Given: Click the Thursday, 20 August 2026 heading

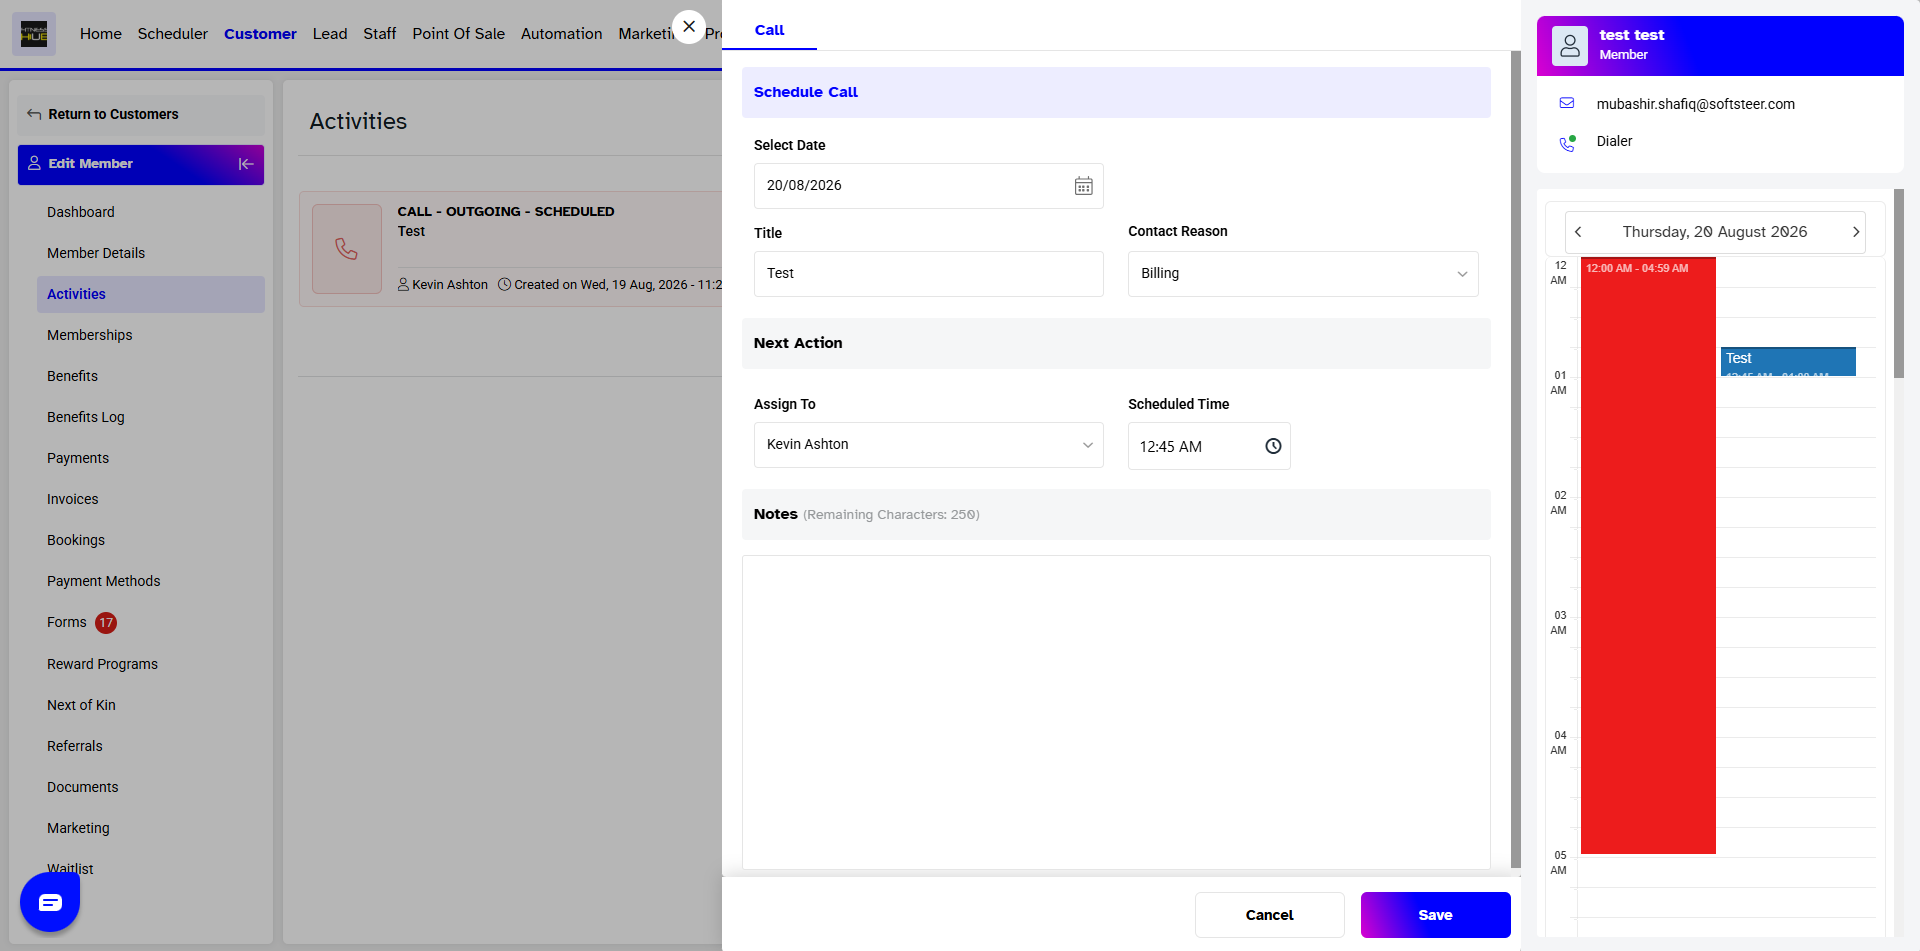Looking at the screenshot, I should (1715, 232).
